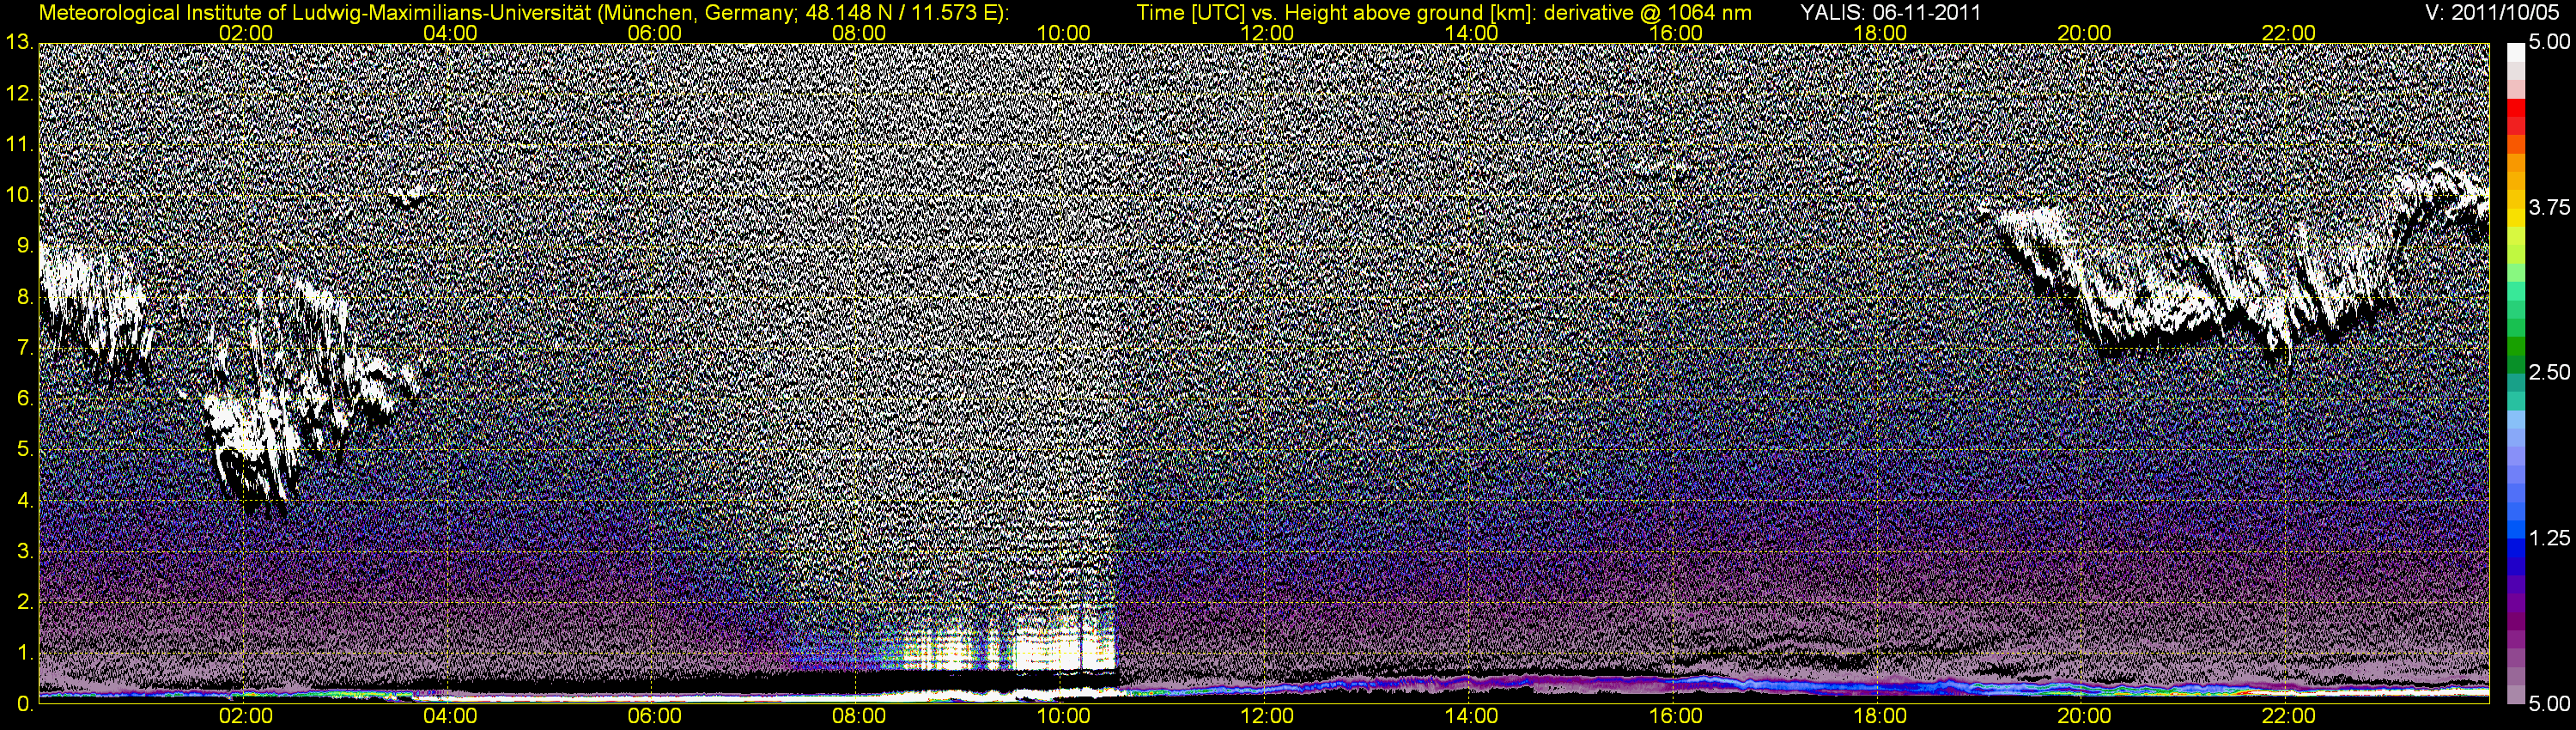Click the 18:00 label on the bottom time axis
Screen dimensions: 2576x730
(1880, 716)
